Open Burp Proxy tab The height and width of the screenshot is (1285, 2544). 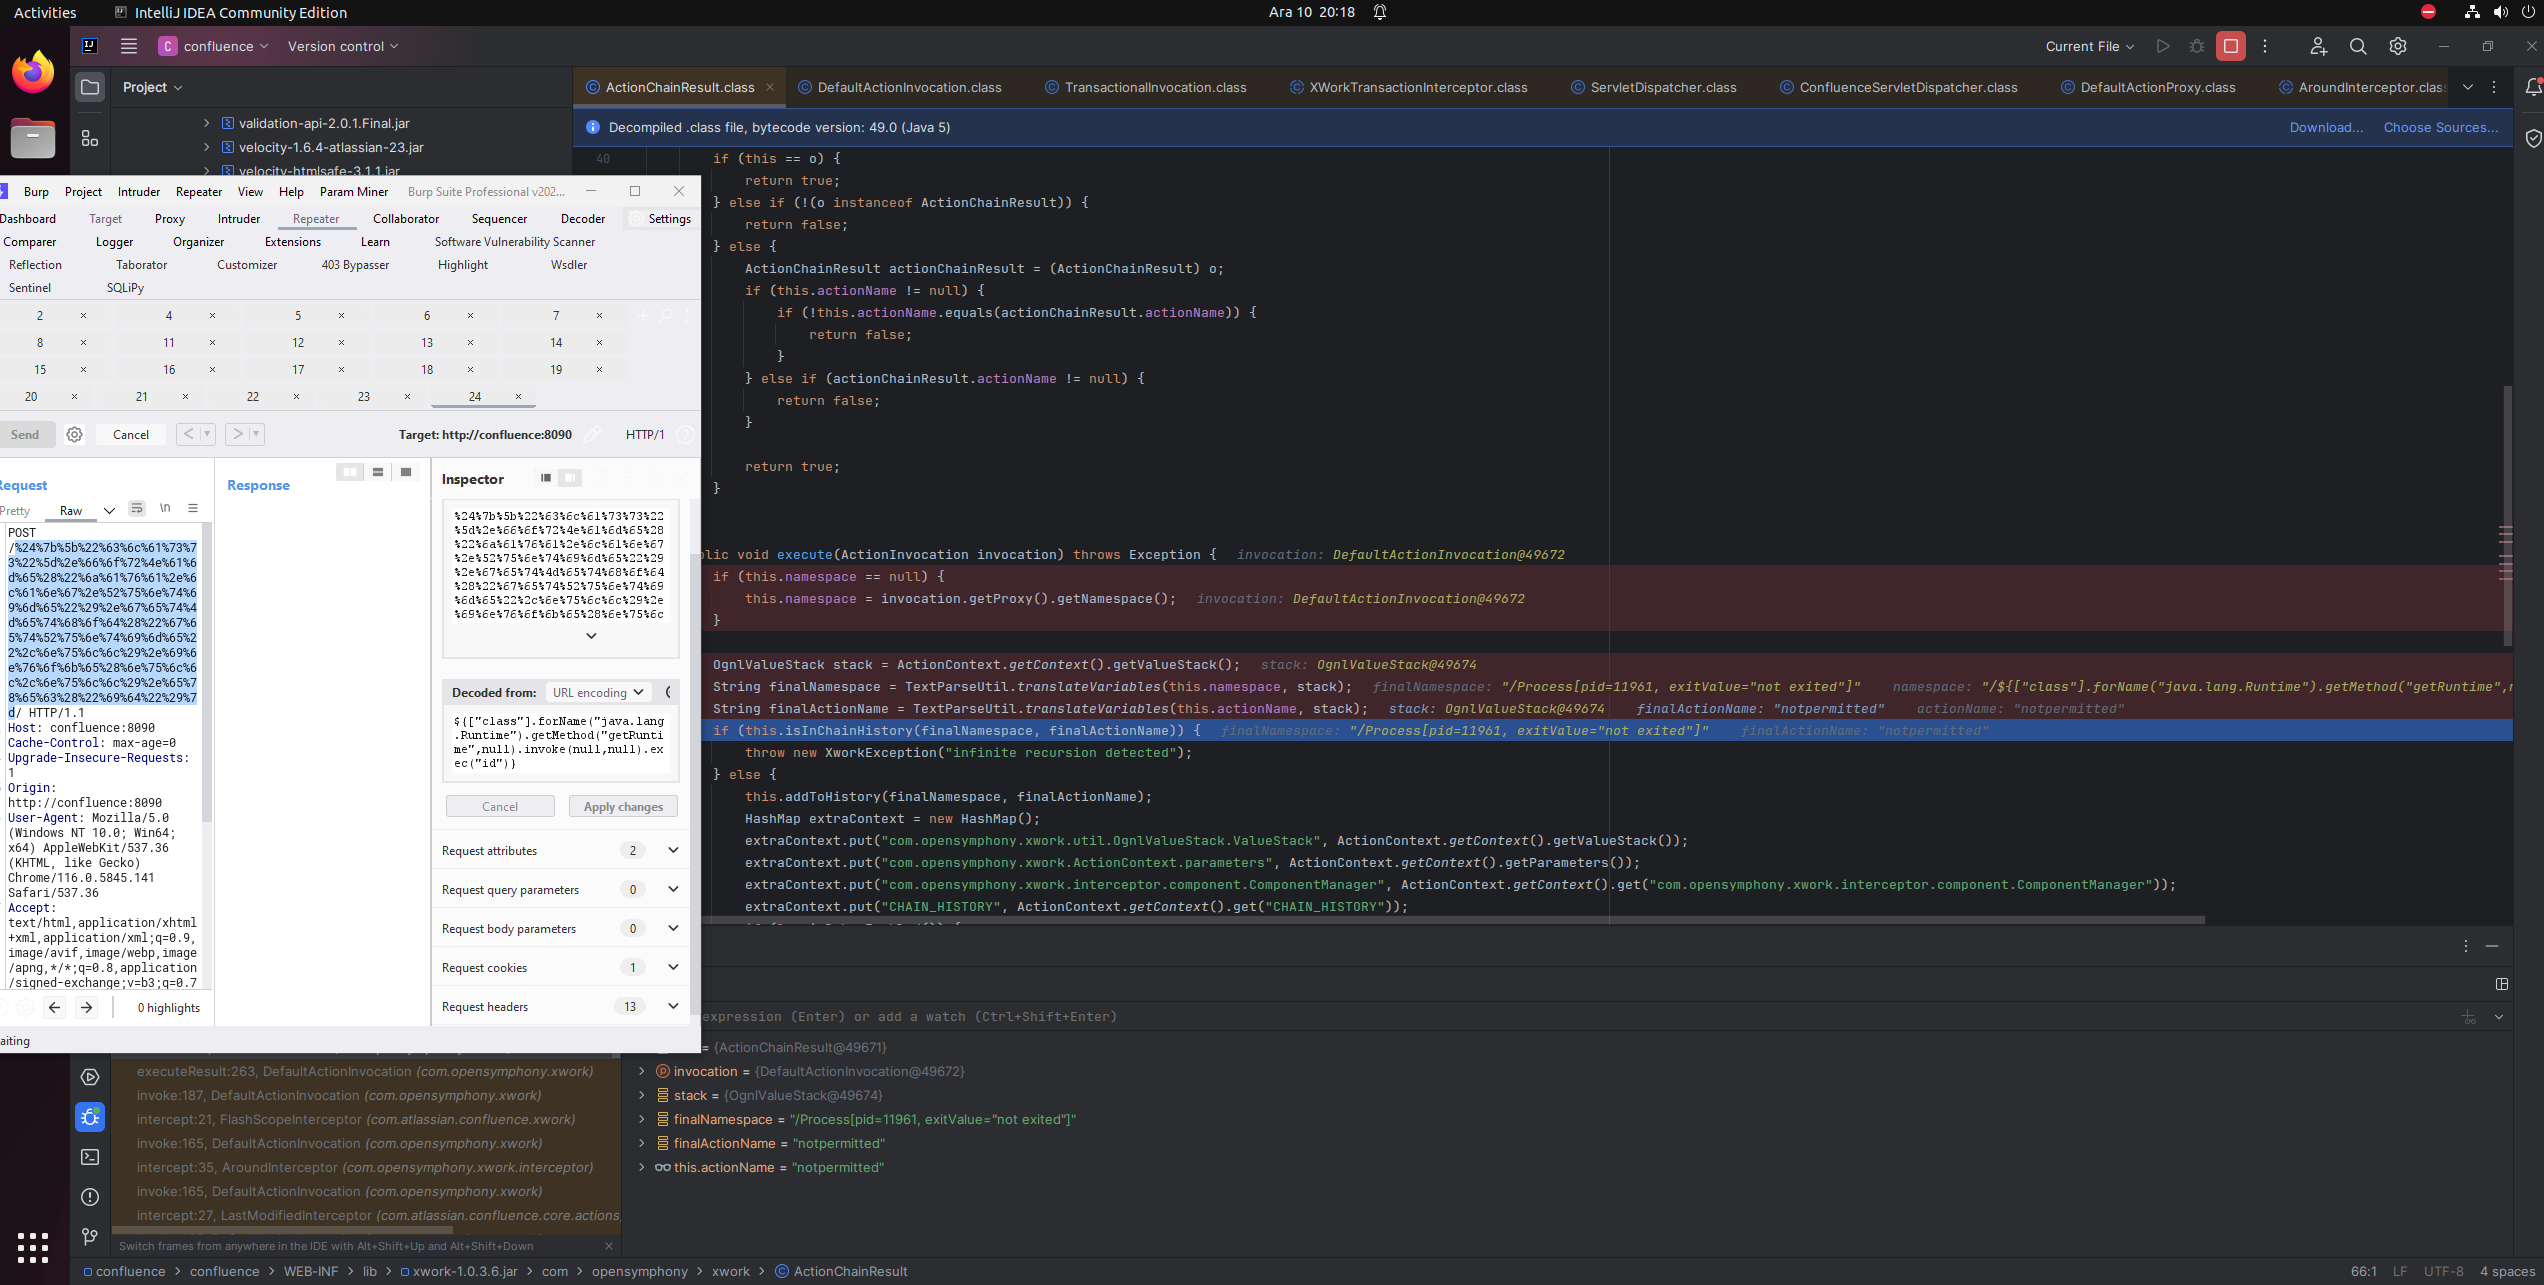[169, 219]
